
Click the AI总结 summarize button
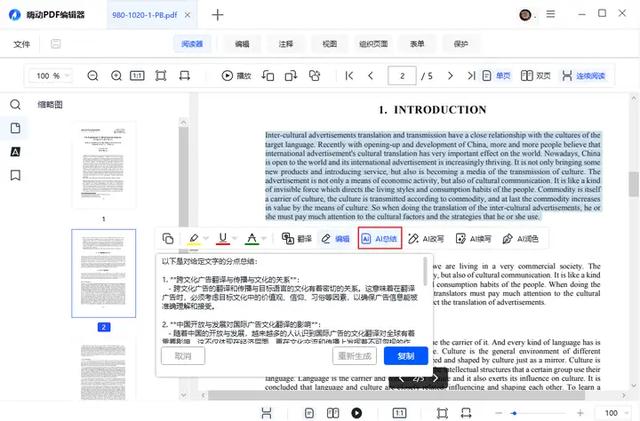[380, 238]
